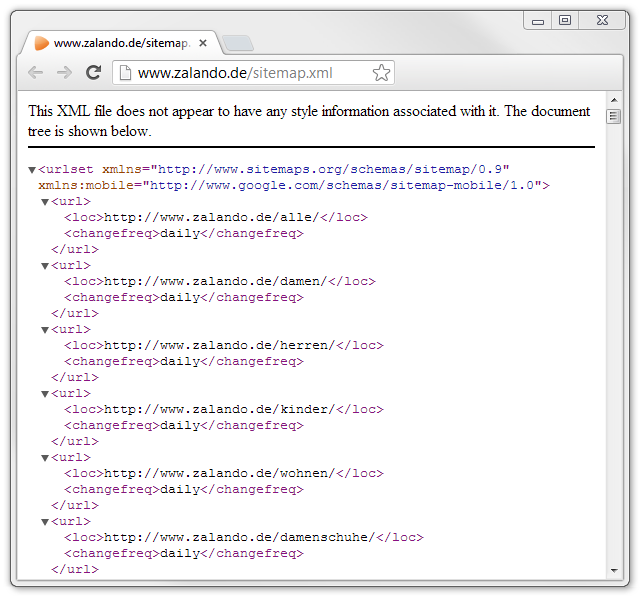This screenshot has width=641, height=598.
Task: Collapse the root urlset element
Action: click(32, 170)
